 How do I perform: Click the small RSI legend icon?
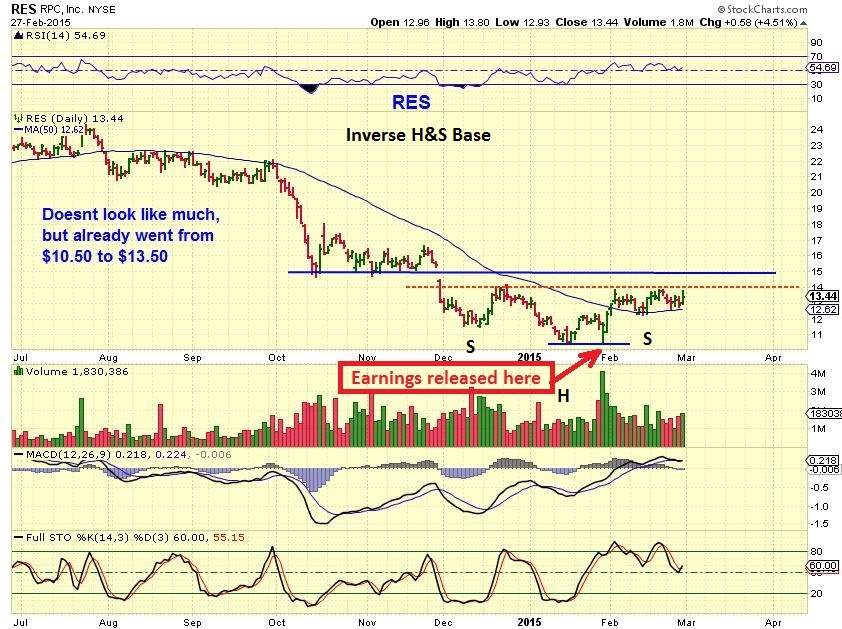tap(18, 36)
